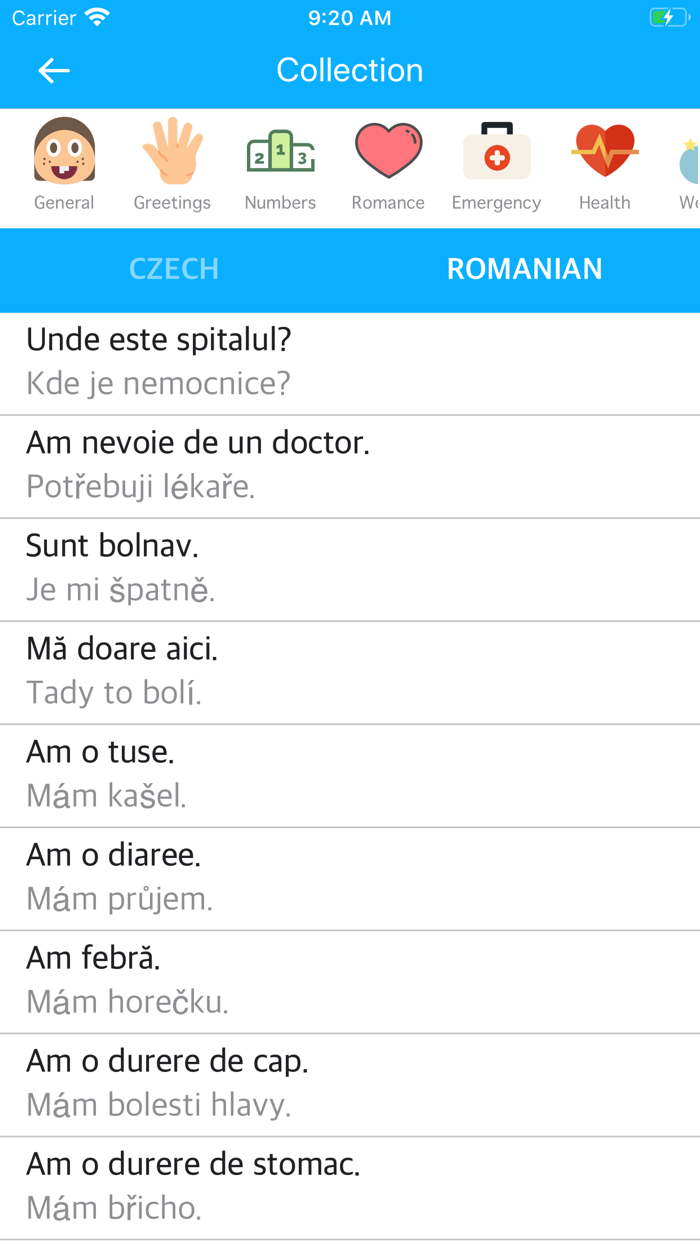Image resolution: width=700 pixels, height=1244 pixels.
Task: Switch to the CZECH language tab
Action: point(174,269)
